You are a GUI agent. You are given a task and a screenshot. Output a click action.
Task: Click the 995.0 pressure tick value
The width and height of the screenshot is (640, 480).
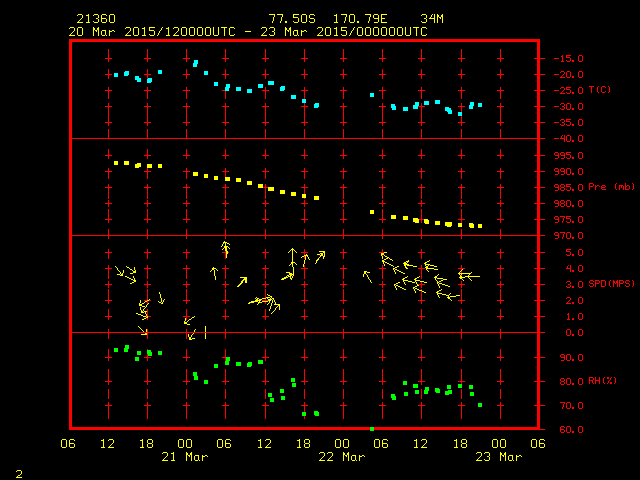click(569, 156)
